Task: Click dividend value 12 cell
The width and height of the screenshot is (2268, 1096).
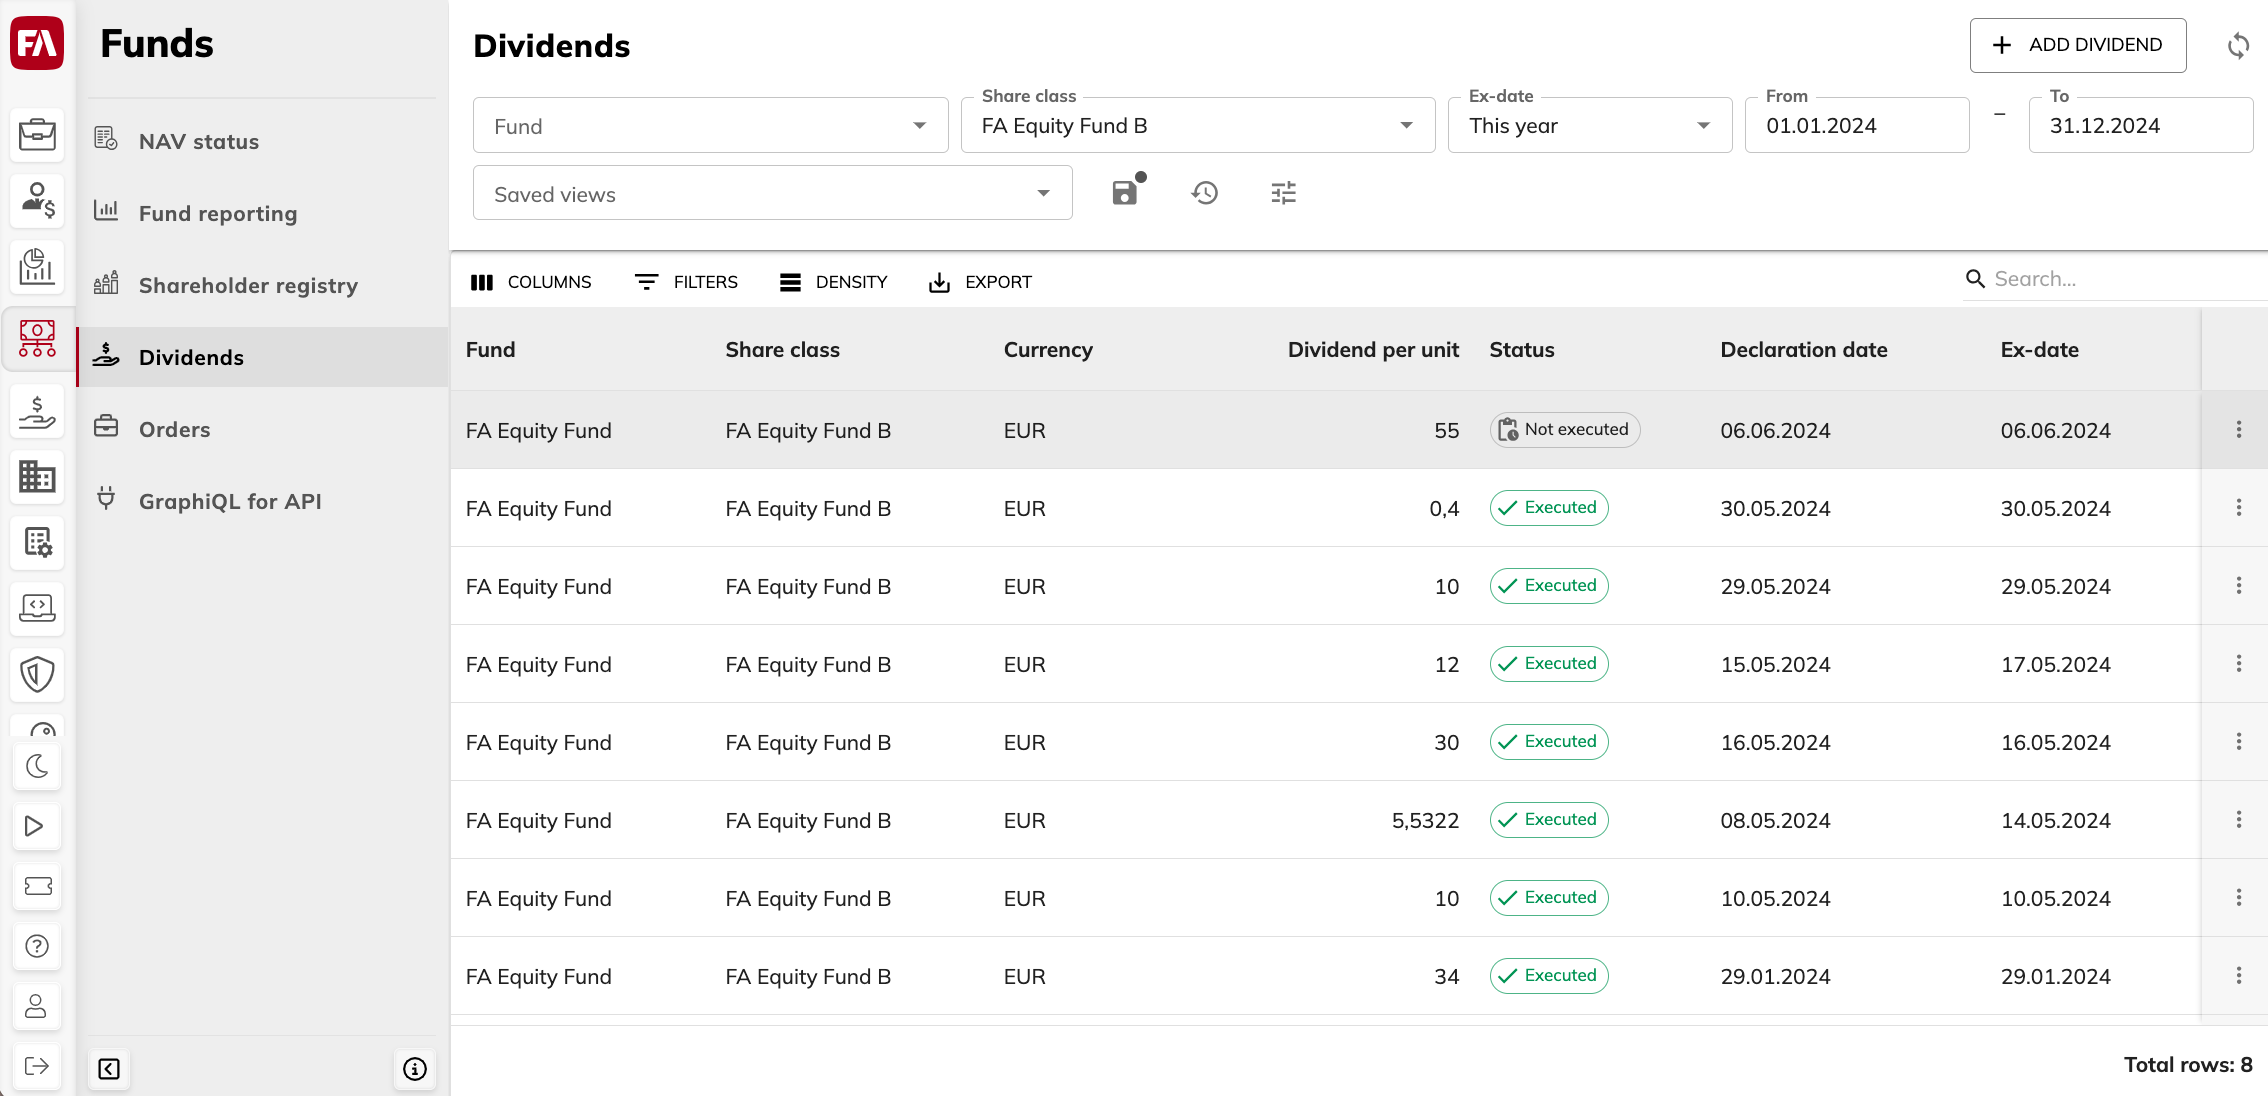Action: coord(1446,665)
